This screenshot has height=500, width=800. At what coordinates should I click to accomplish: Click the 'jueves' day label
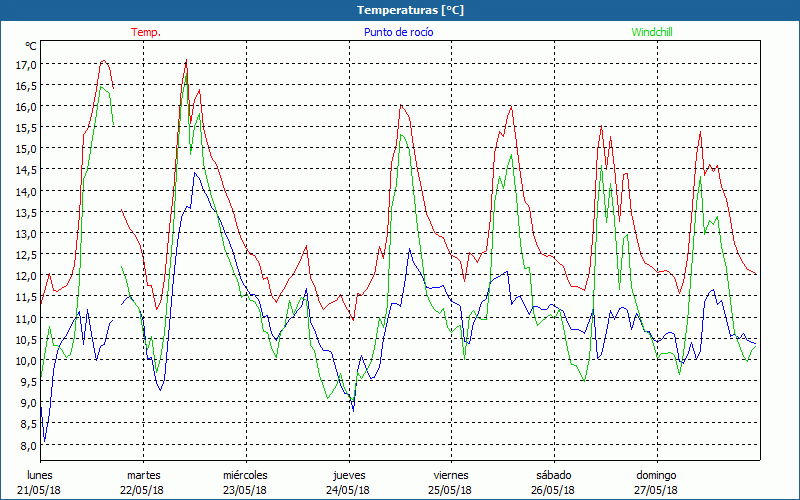pos(349,475)
